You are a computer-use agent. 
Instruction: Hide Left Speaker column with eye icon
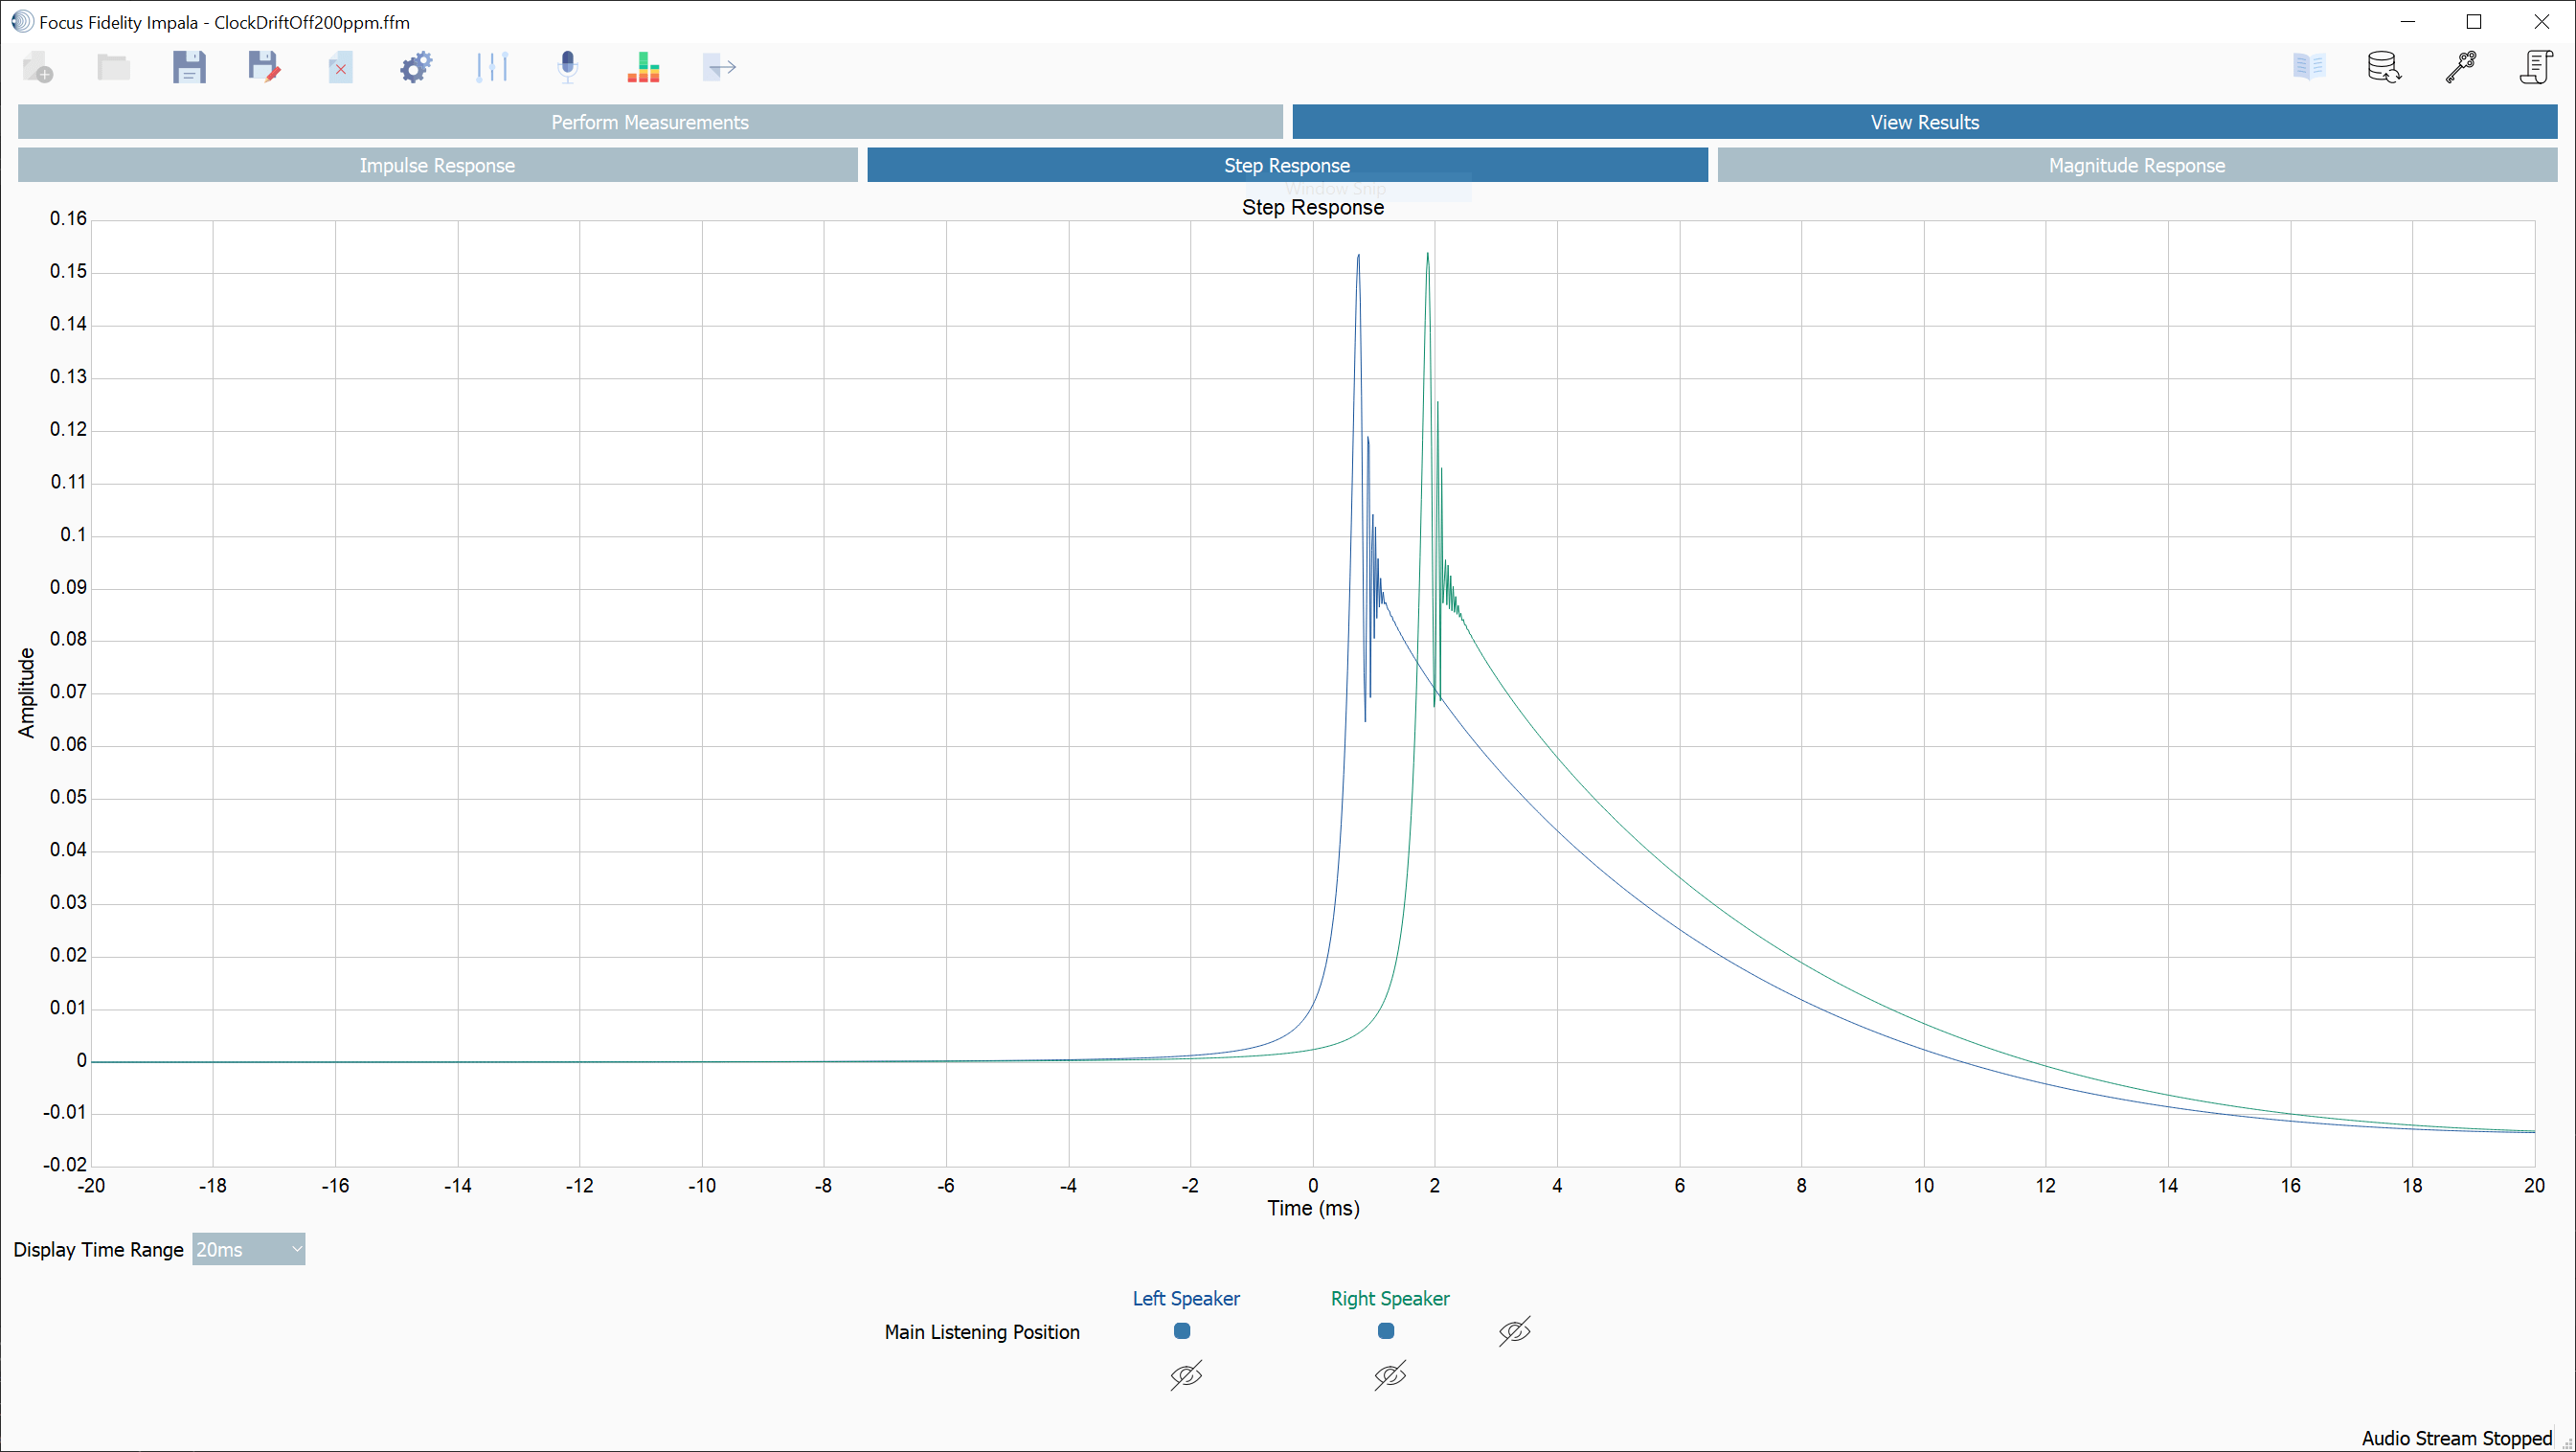coord(1186,1376)
